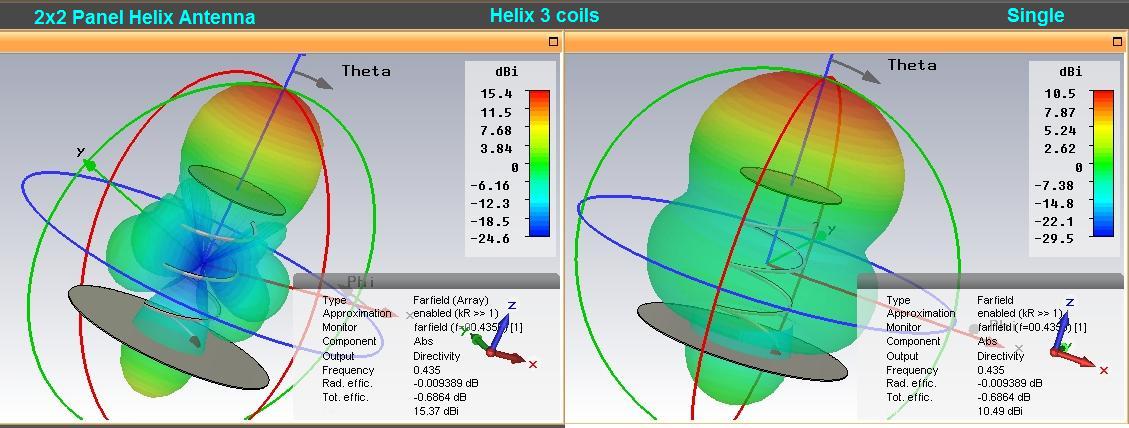
Task: Click the -22.1 legend value
Action: [x=1056, y=221]
